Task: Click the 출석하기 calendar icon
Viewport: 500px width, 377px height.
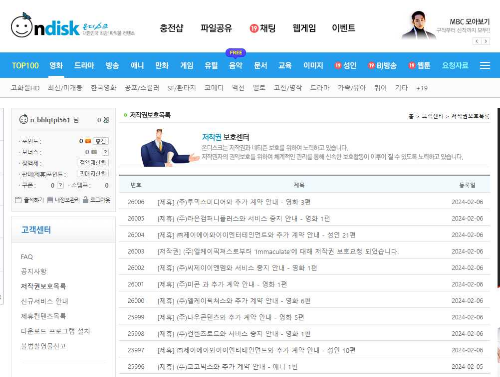Action: (x=18, y=200)
